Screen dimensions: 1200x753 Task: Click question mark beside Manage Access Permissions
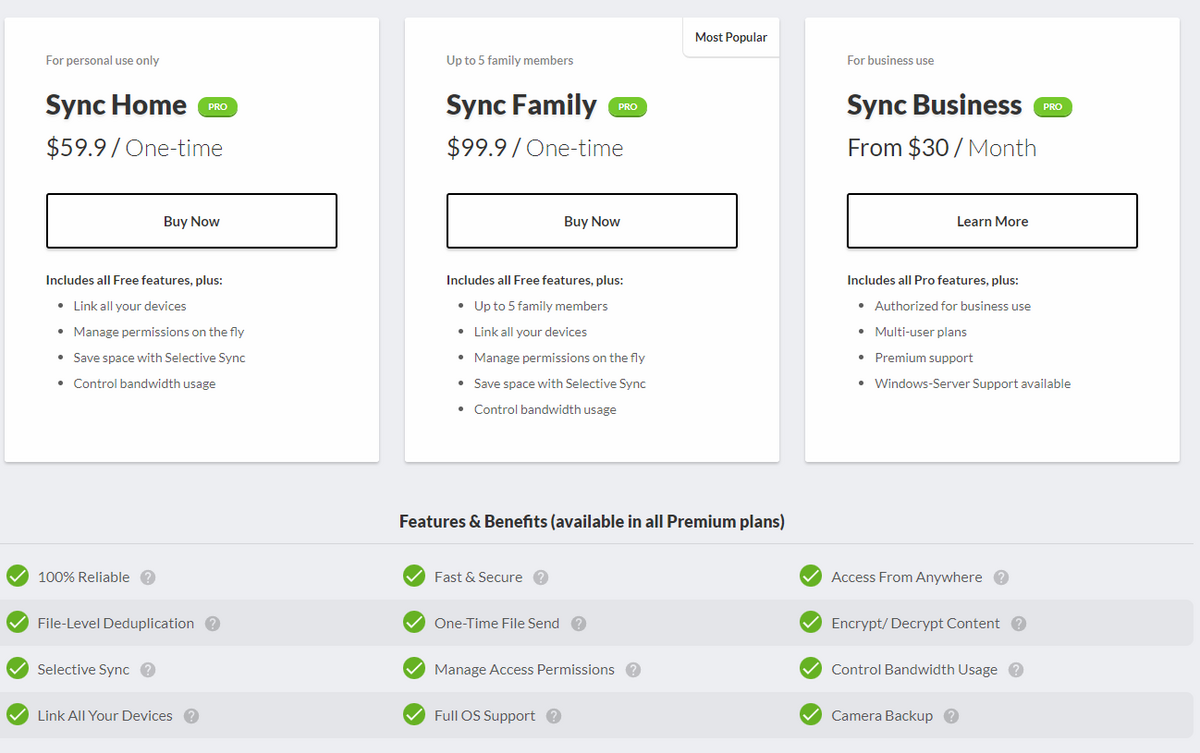click(633, 670)
